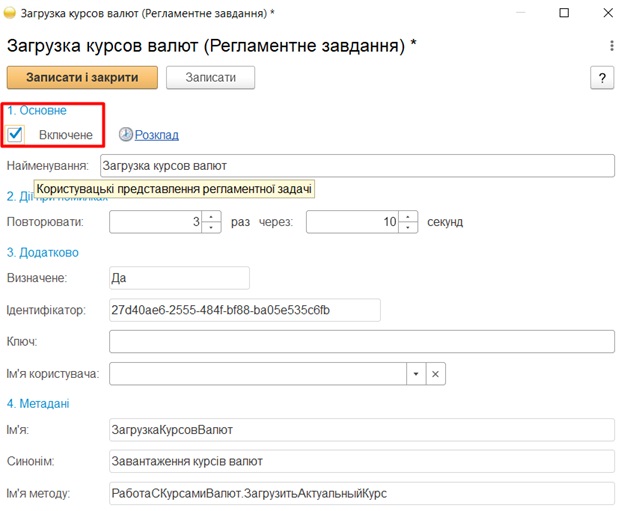Image resolution: width=624 pixels, height=511 pixels.
Task: Click the Ідентифікатор field value
Action: 245,310
